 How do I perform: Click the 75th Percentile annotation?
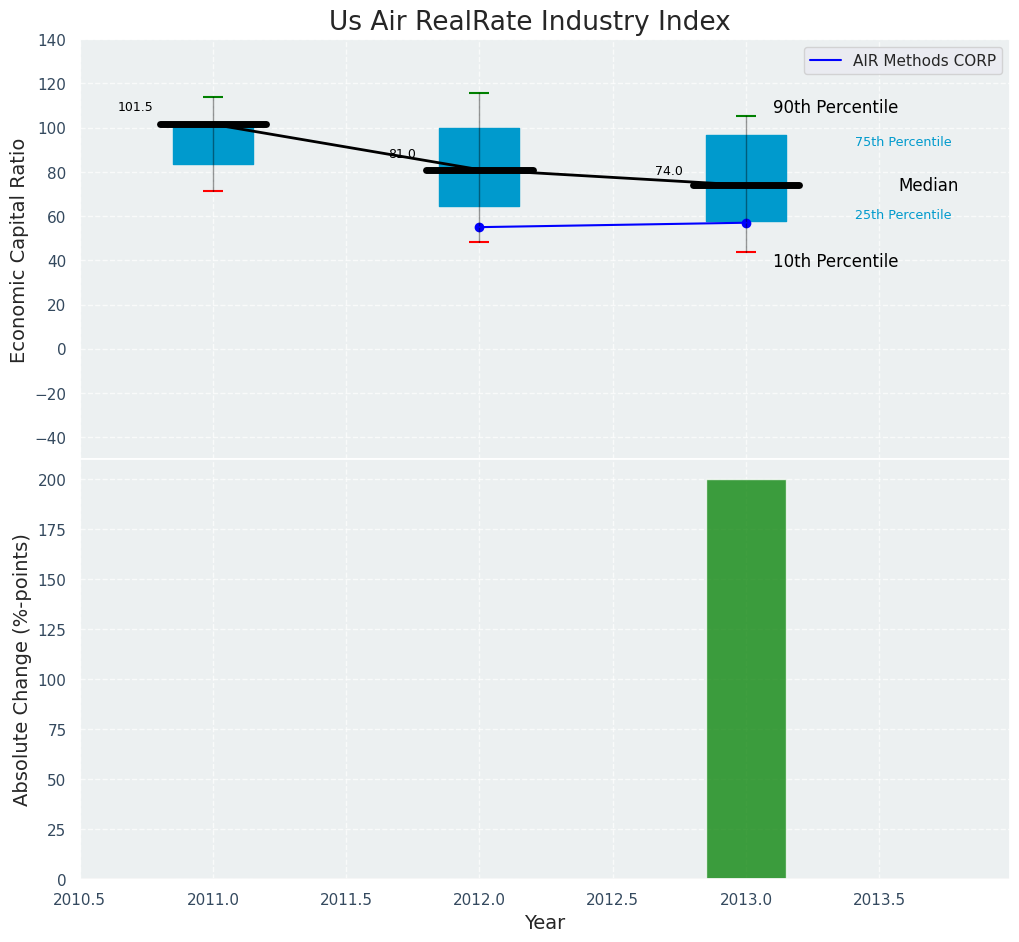[x=903, y=142]
